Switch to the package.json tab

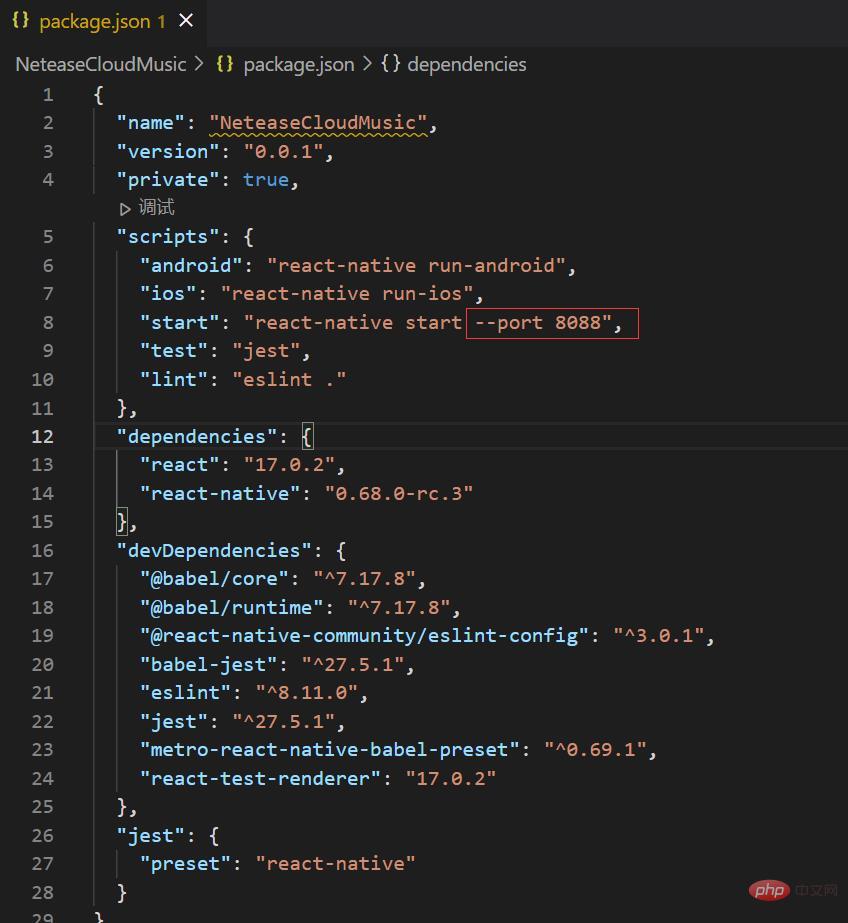pyautogui.click(x=102, y=22)
